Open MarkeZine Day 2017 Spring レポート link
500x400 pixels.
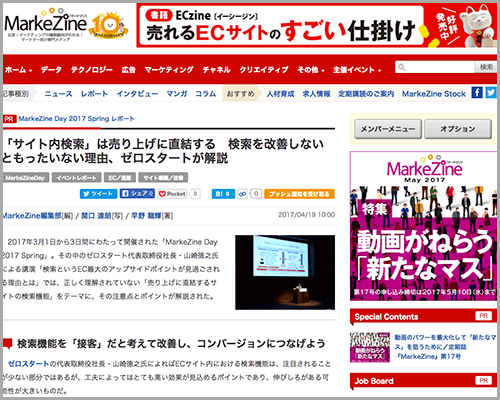[76, 119]
